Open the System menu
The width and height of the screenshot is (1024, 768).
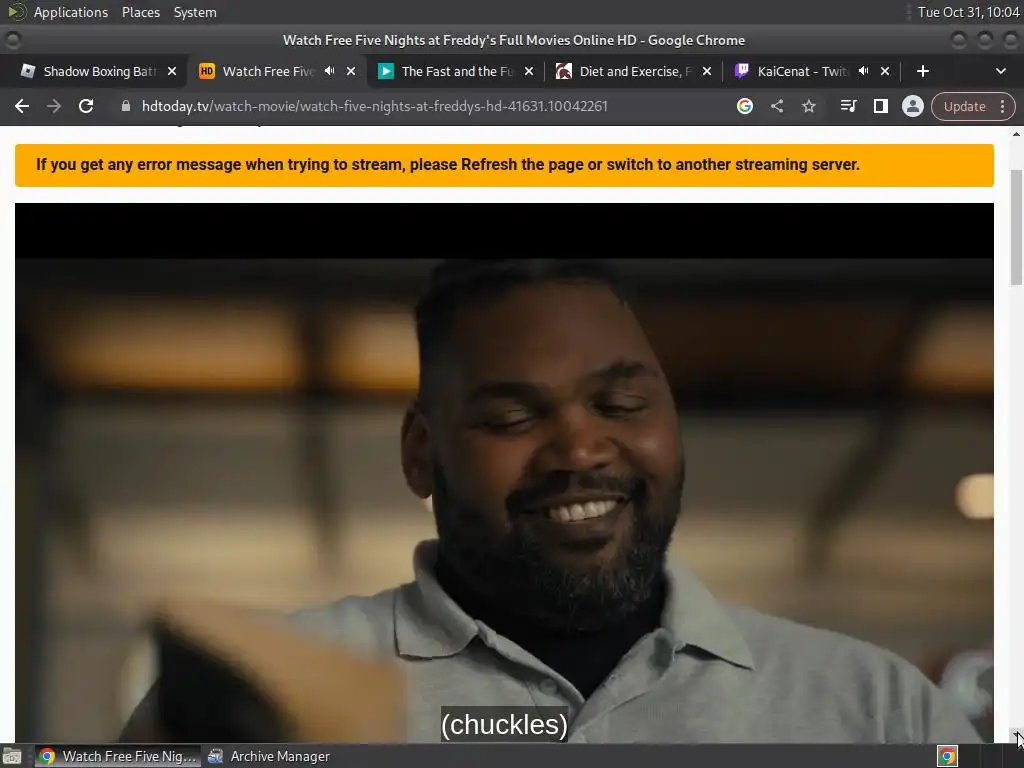(x=195, y=12)
